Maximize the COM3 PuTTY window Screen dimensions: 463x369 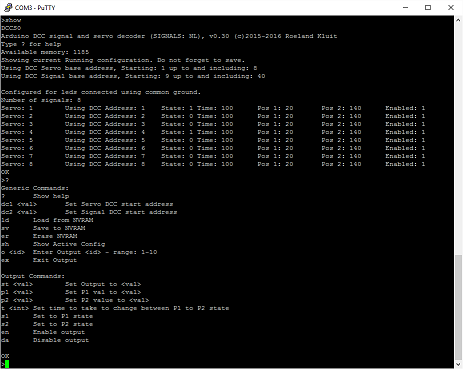pyautogui.click(x=428, y=7)
